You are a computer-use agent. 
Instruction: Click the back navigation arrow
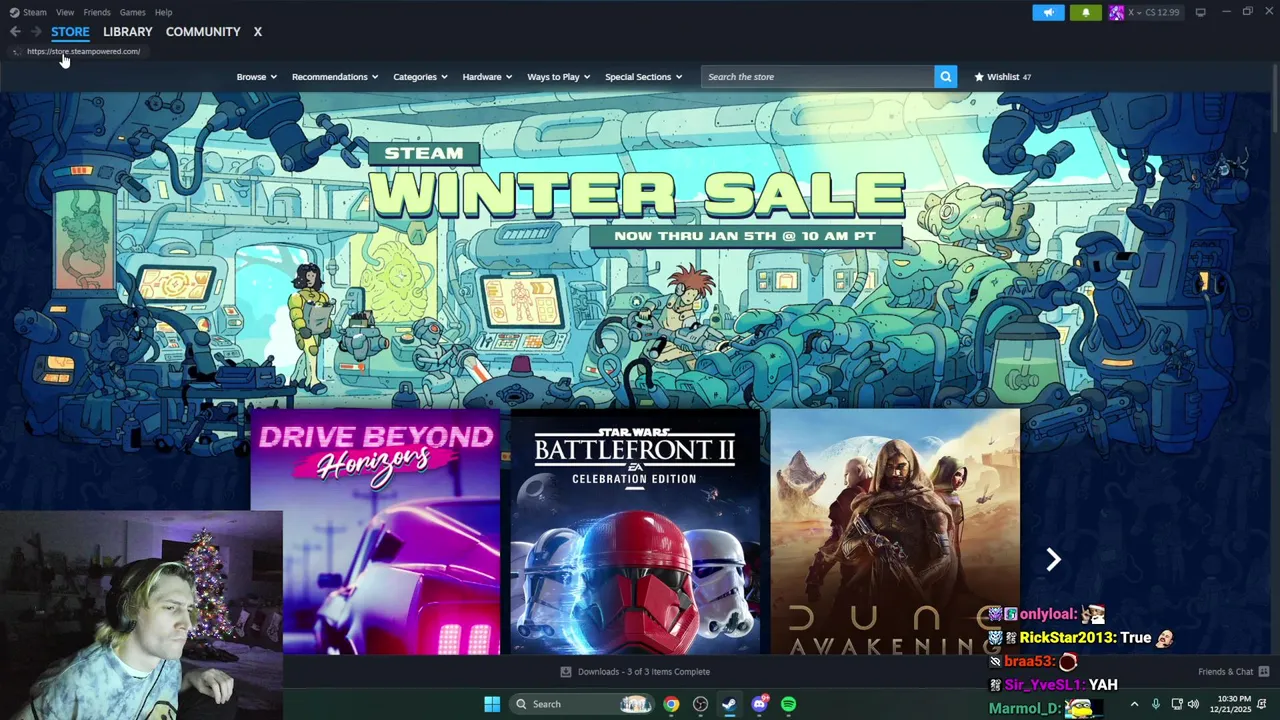(x=15, y=32)
